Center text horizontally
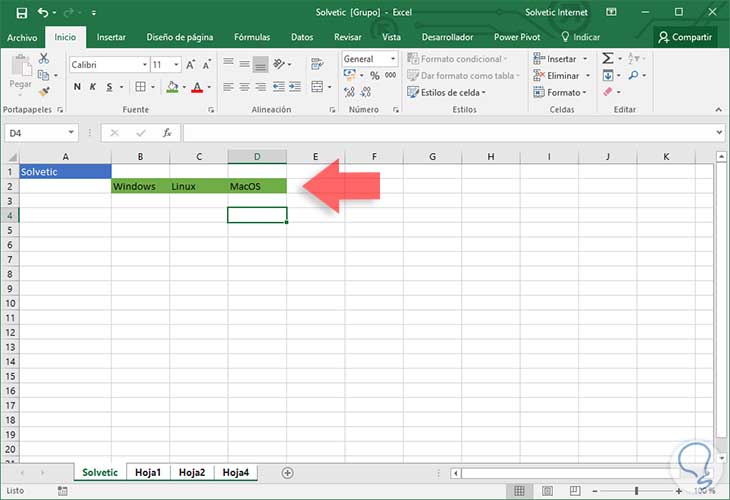This screenshot has width=730, height=500. click(244, 87)
